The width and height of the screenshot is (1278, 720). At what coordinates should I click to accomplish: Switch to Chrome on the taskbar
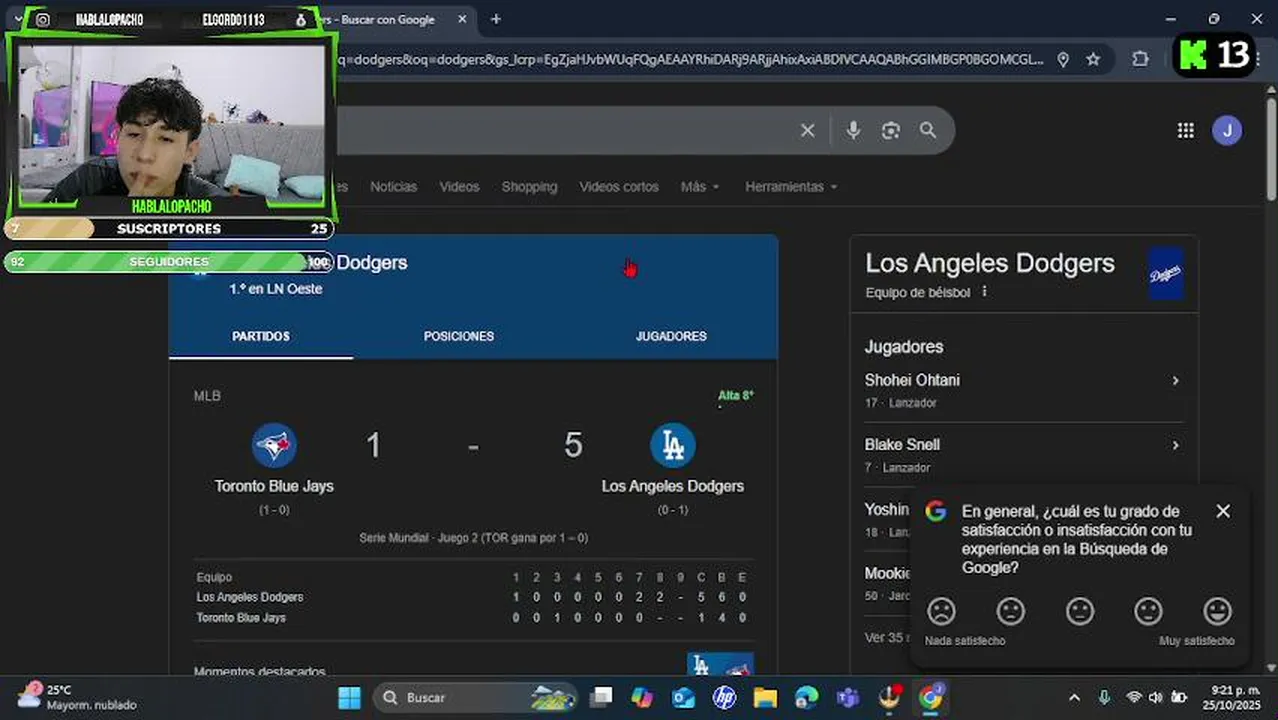click(931, 697)
